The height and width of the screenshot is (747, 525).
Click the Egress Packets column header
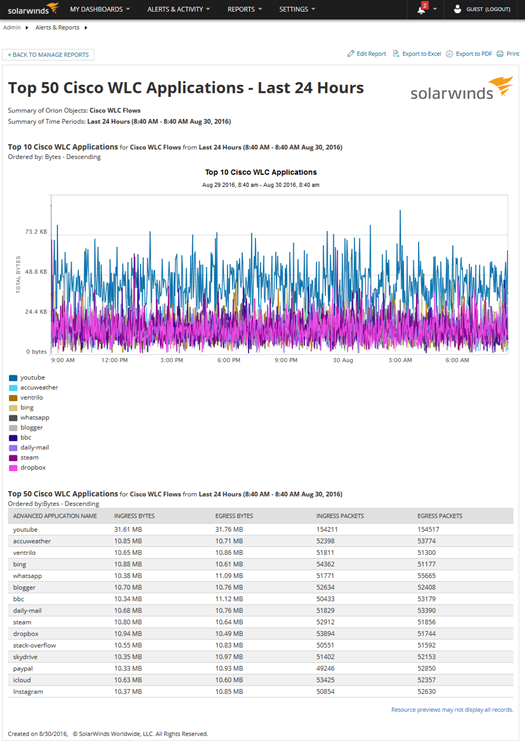pyautogui.click(x=440, y=516)
